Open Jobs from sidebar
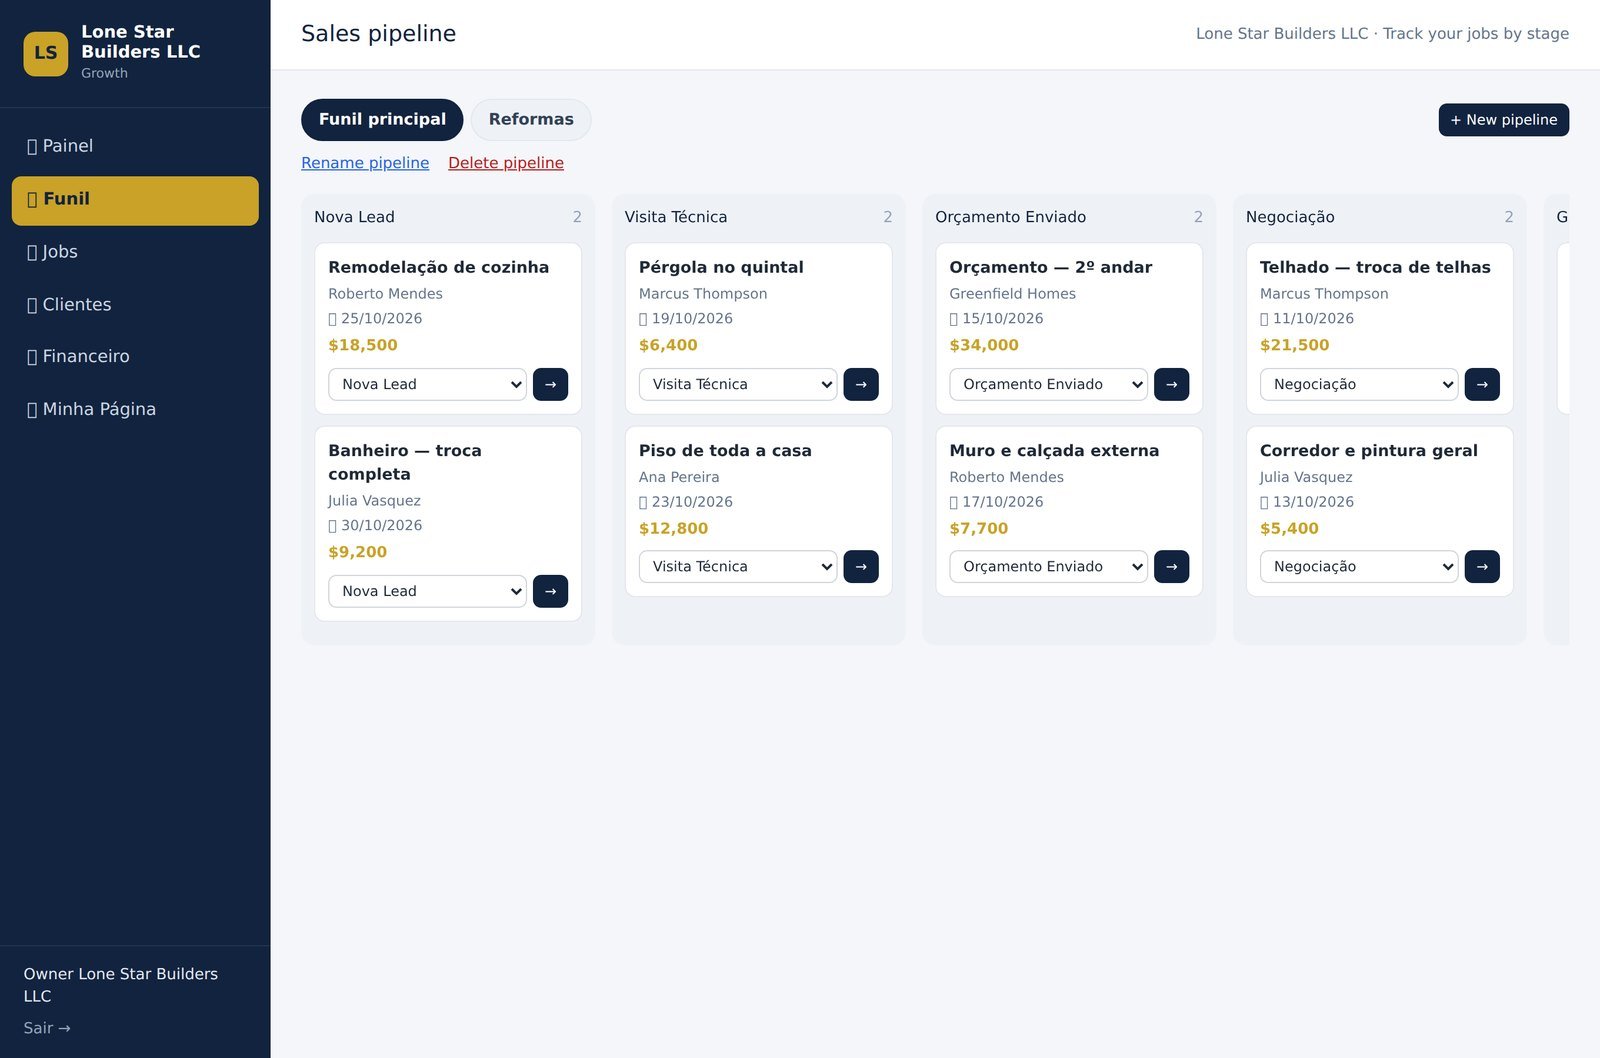The width and height of the screenshot is (1600, 1058). (x=135, y=252)
